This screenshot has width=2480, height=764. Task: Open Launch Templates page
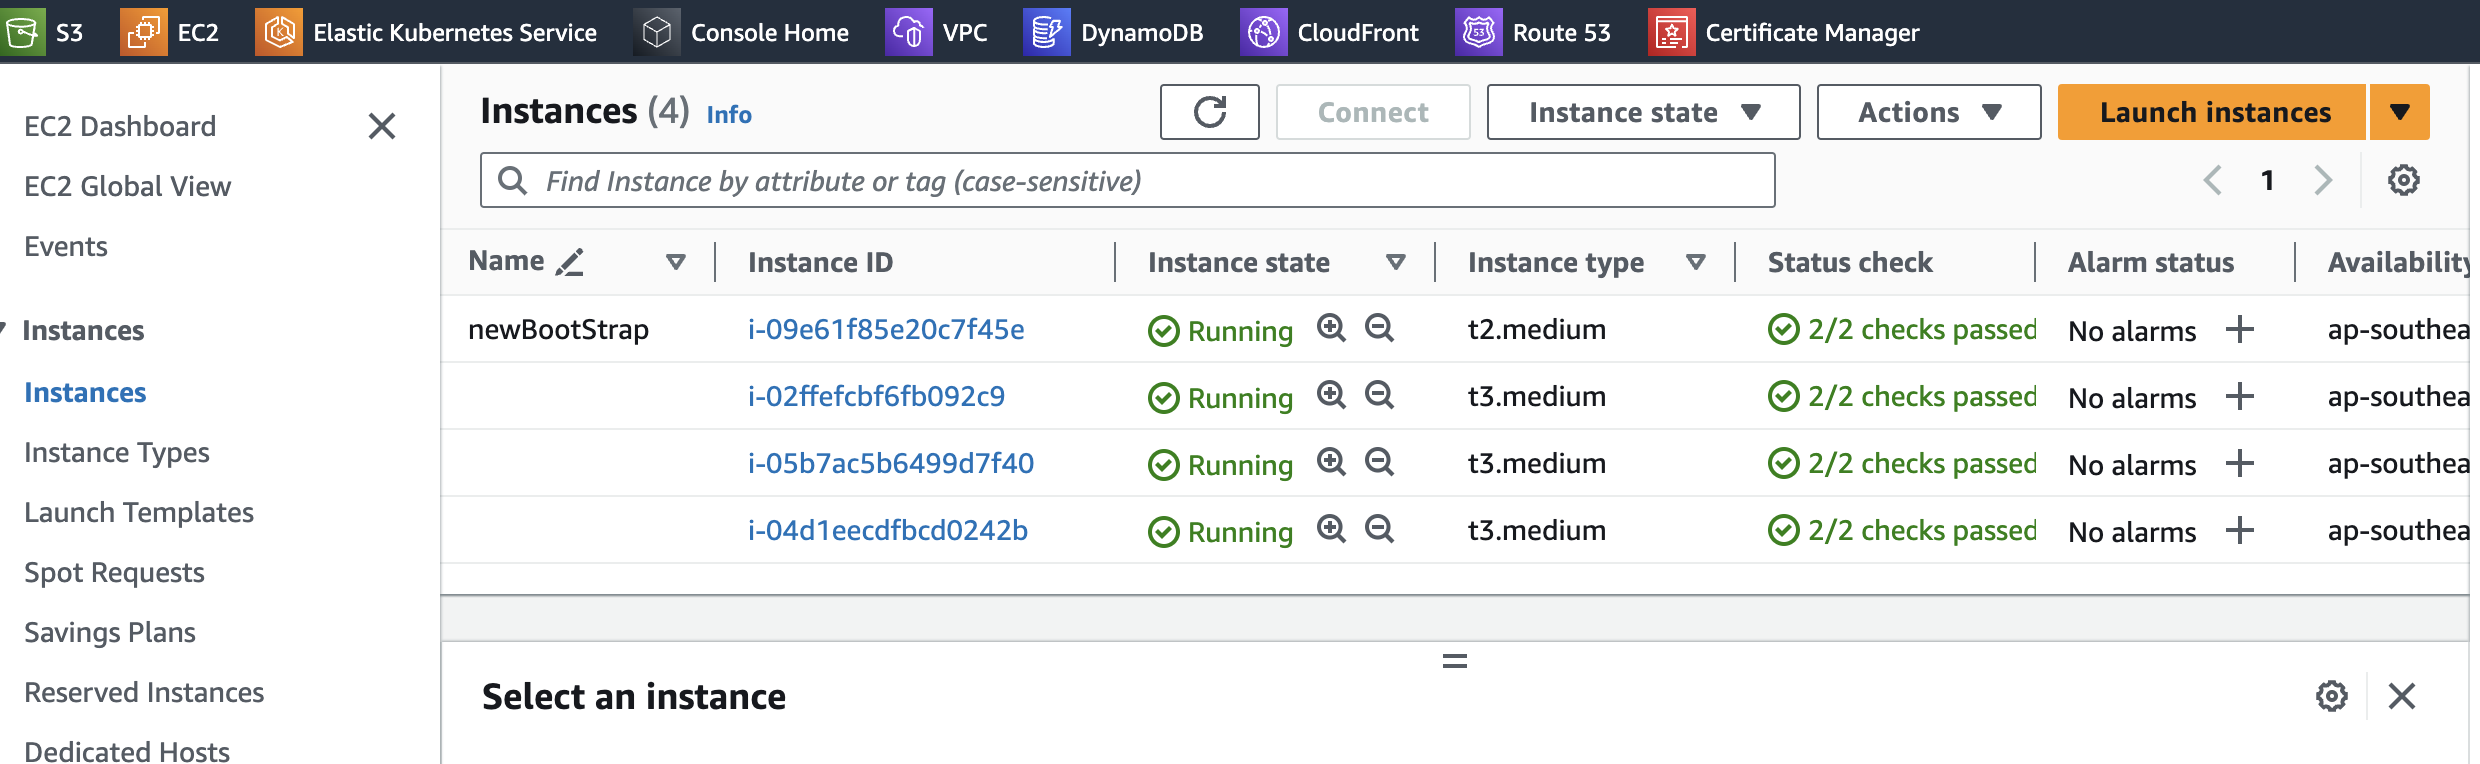pyautogui.click(x=139, y=512)
